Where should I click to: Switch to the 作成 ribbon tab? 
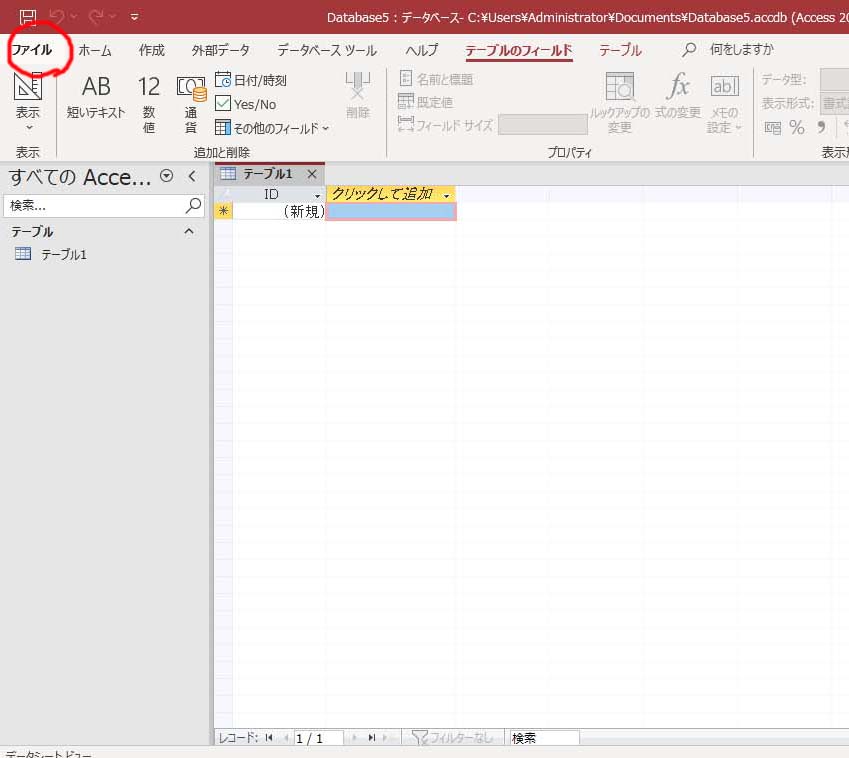pyautogui.click(x=152, y=50)
